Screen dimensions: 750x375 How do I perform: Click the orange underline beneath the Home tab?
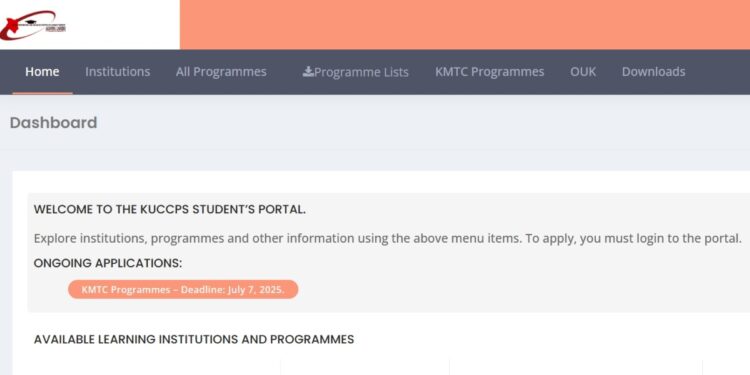coord(42,93)
